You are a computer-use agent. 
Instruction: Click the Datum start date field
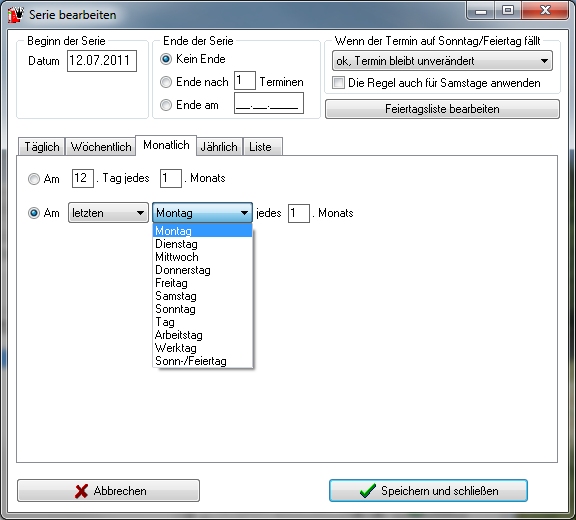click(x=102, y=61)
